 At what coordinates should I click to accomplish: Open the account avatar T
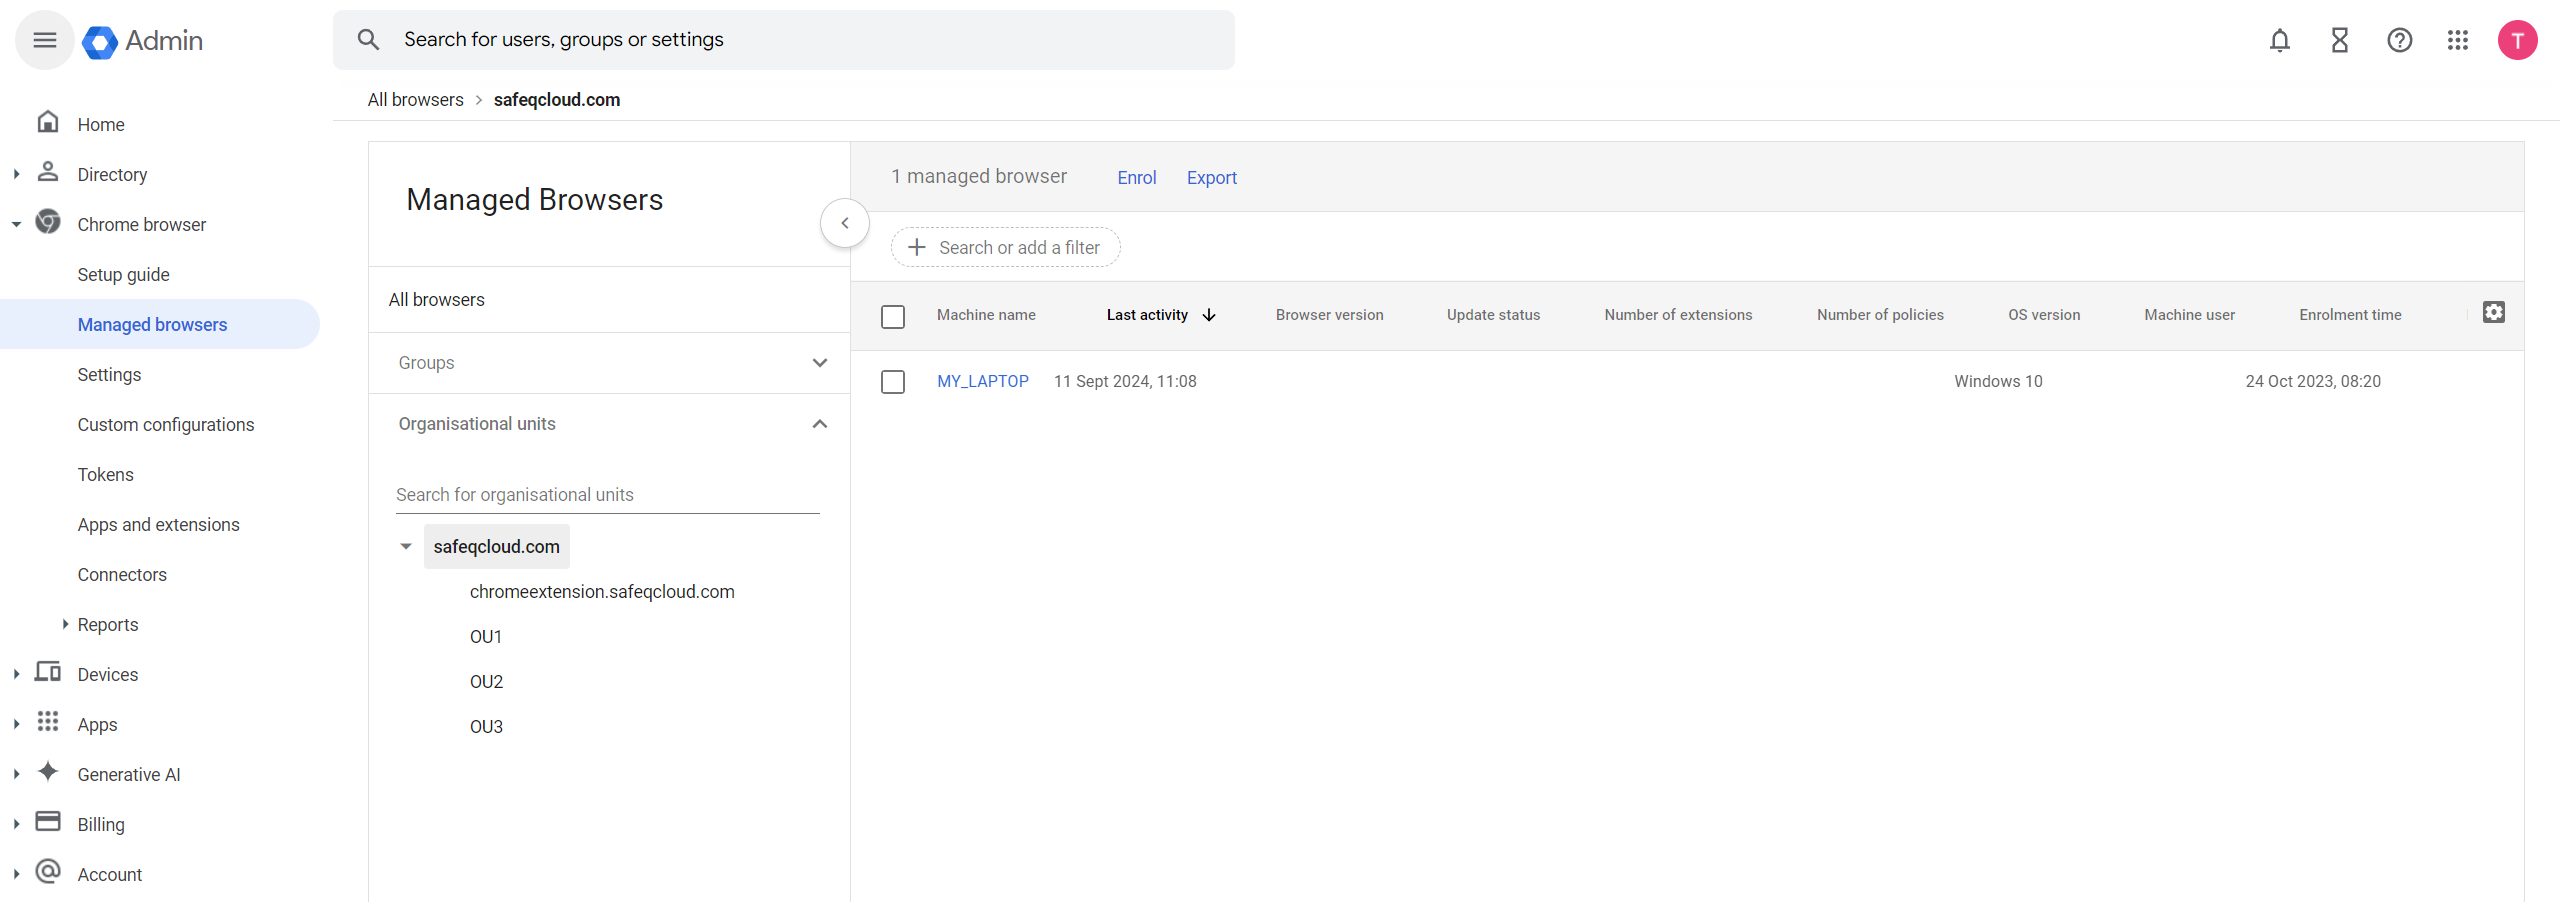tap(2516, 40)
